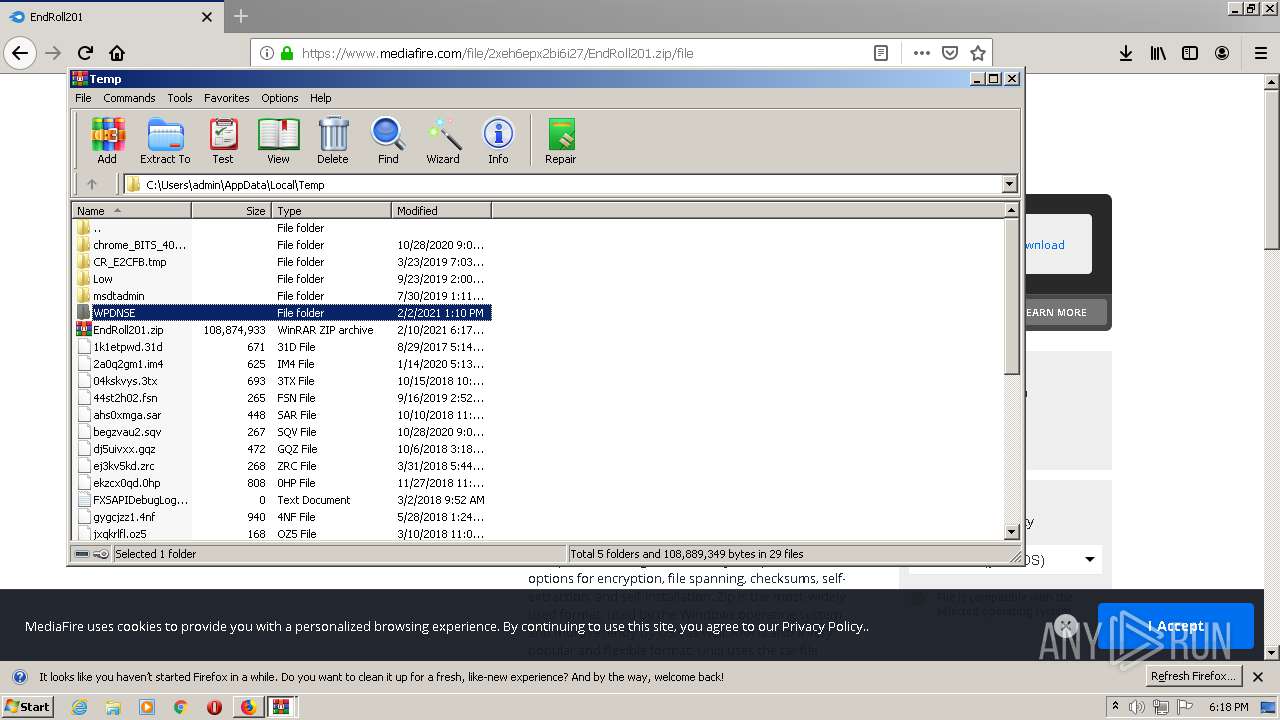Expand the WinRAR path dropdown arrow
The height and width of the screenshot is (720, 1280).
(x=1009, y=184)
